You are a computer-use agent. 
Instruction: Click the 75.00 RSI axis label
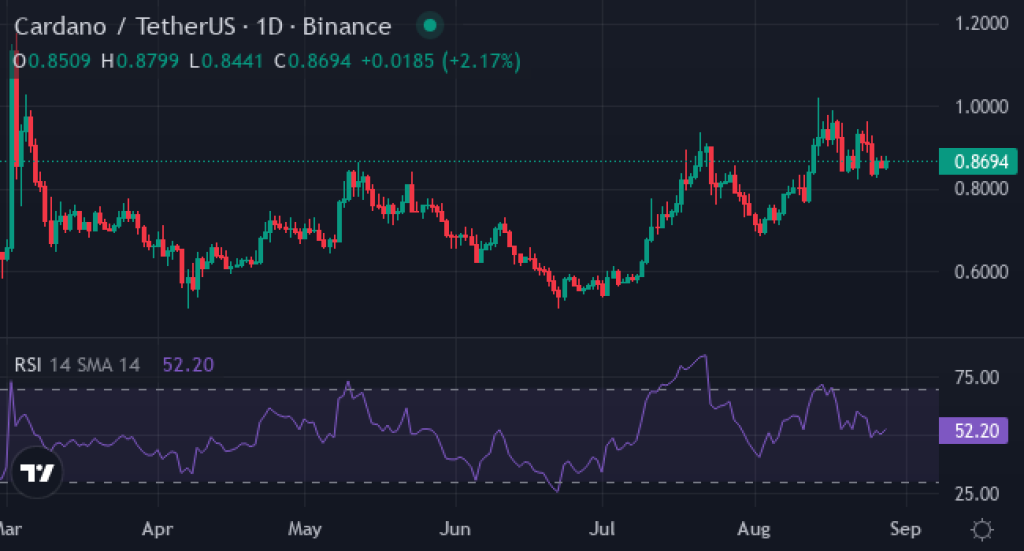(976, 377)
